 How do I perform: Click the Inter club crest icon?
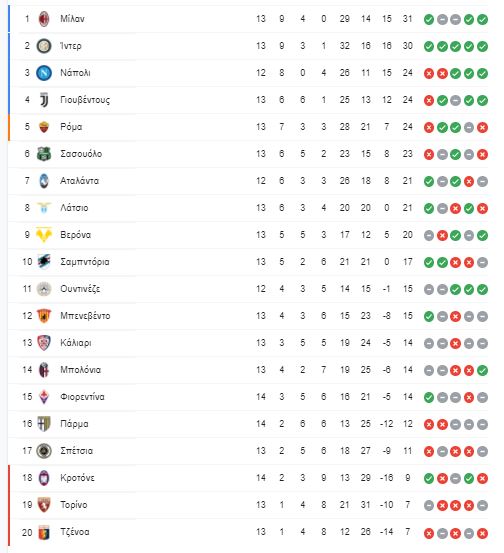click(44, 46)
